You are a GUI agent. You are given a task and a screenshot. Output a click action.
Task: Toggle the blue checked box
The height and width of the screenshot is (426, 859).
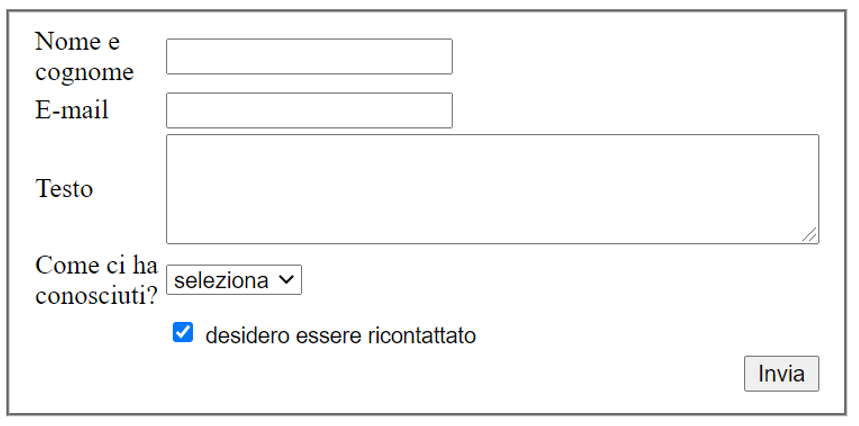183,333
